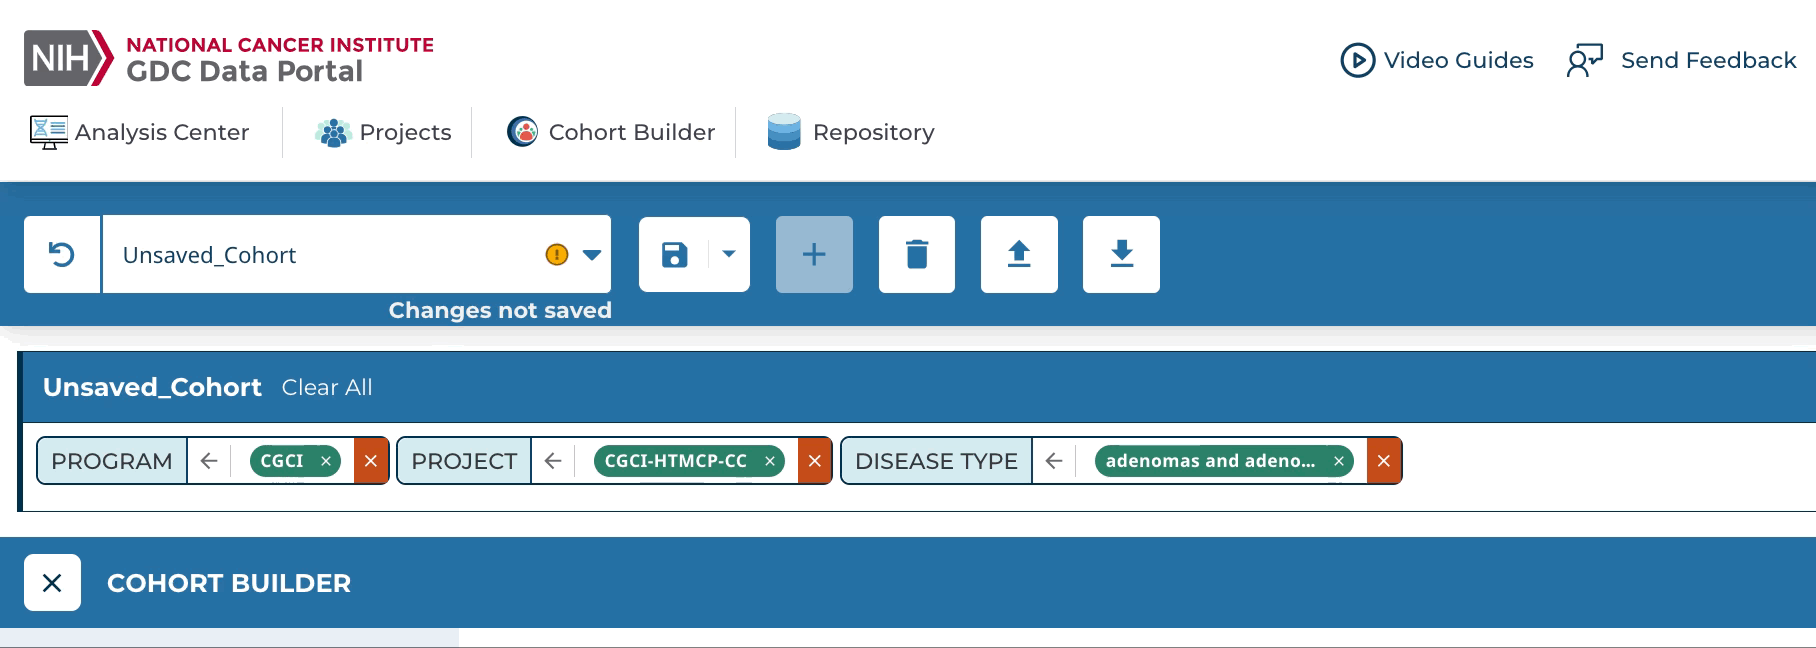The height and width of the screenshot is (648, 1816).
Task: Close the Cohort Builder panel
Action: (52, 583)
